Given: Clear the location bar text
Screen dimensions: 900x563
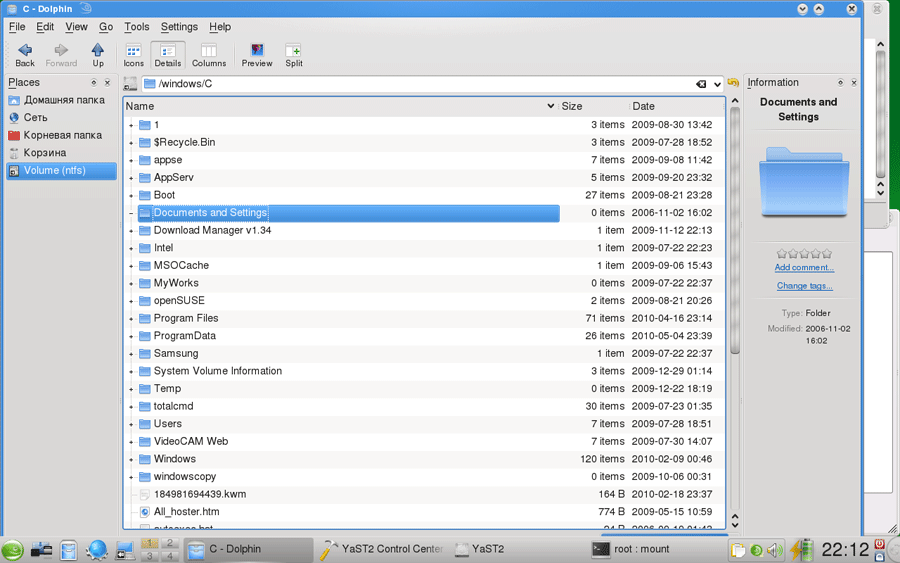Looking at the screenshot, I should pyautogui.click(x=701, y=84).
